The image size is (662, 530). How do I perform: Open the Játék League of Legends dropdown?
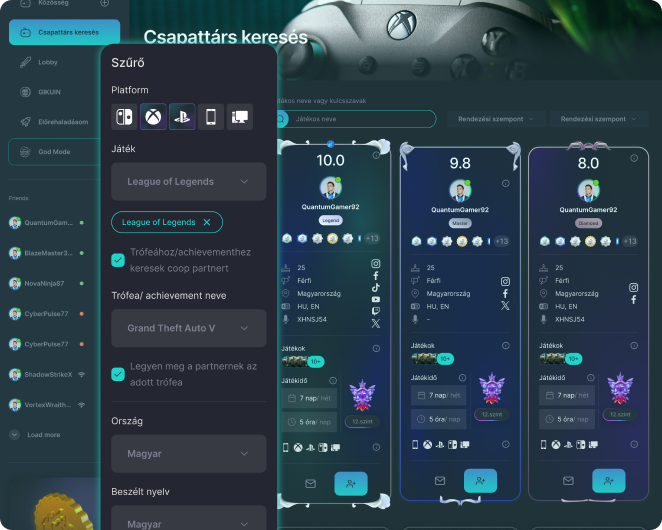tap(188, 182)
